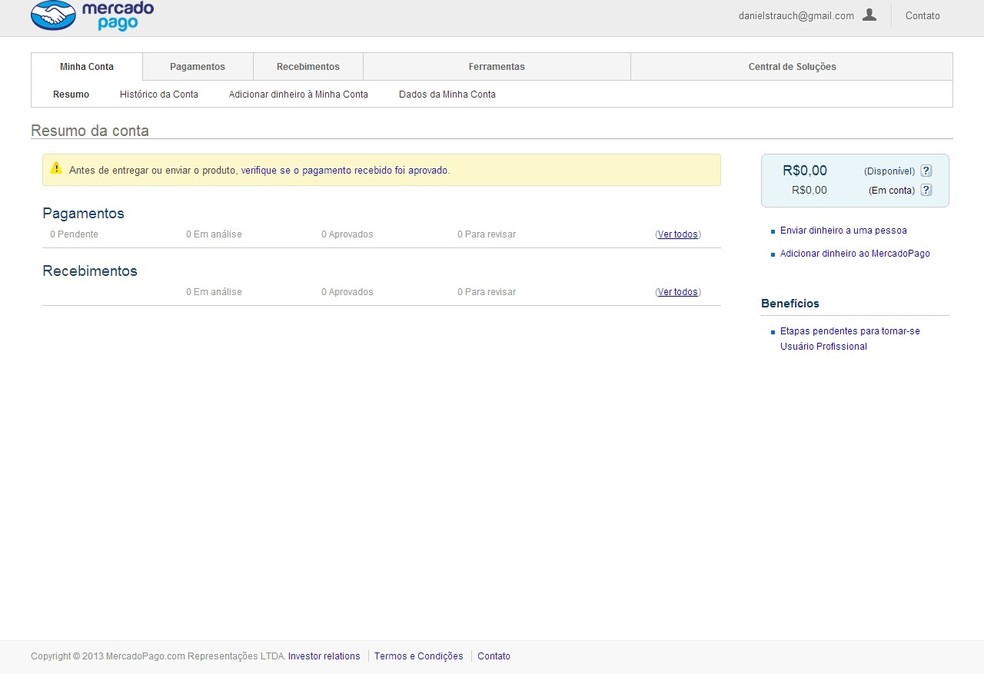Click 0 Em análise under Pagamentos
Image resolution: width=984 pixels, height=674 pixels.
(214, 234)
